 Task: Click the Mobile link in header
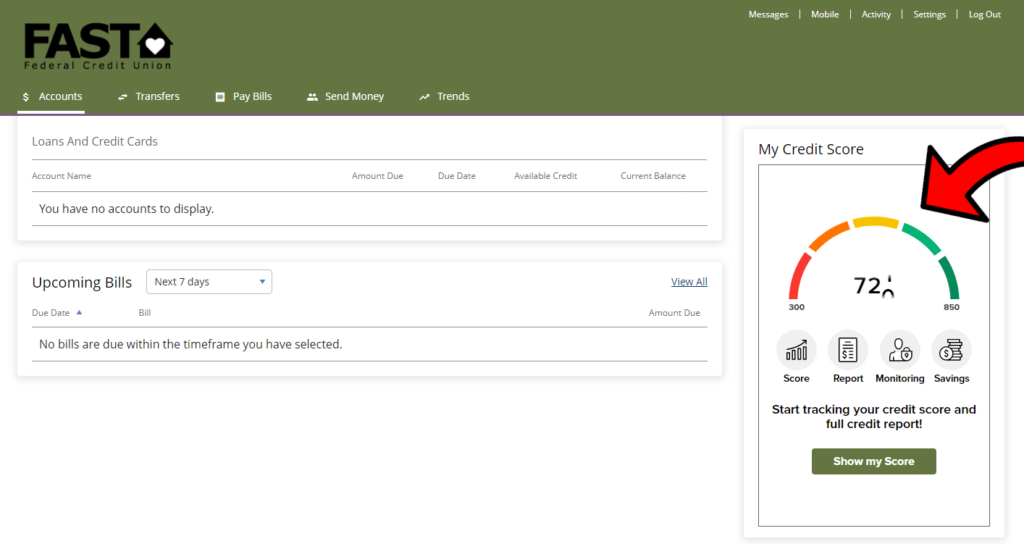tap(825, 15)
